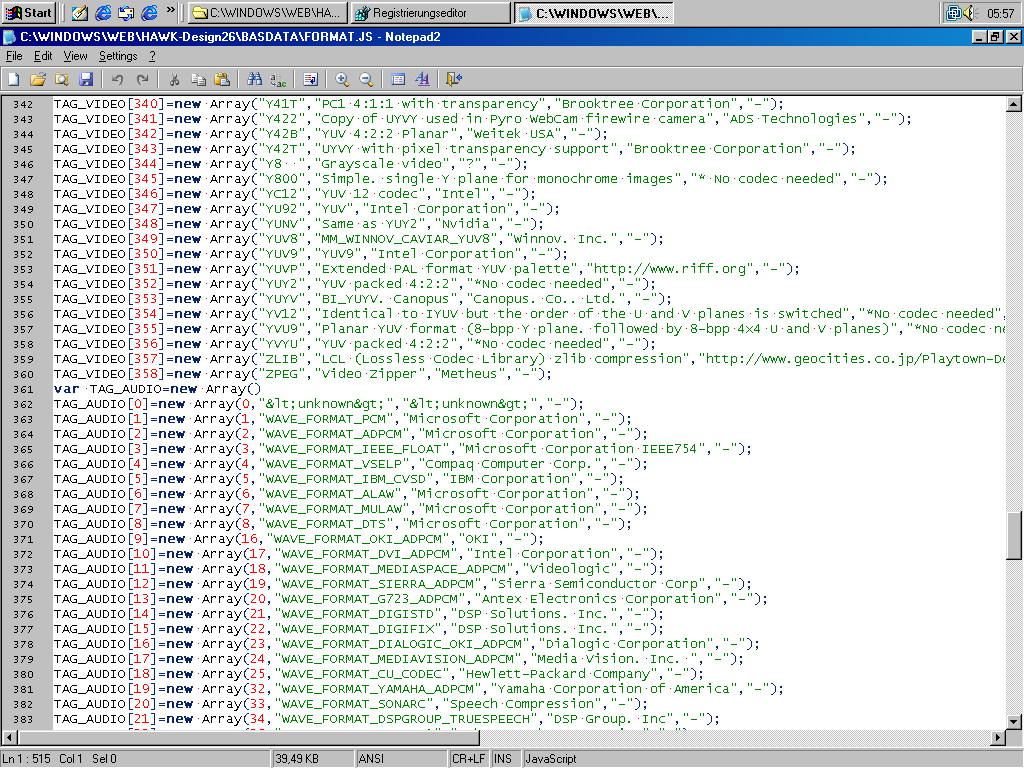This screenshot has height=768, width=1024.
Task: Click the Show Desktop quick launch icon
Action: (80, 12)
